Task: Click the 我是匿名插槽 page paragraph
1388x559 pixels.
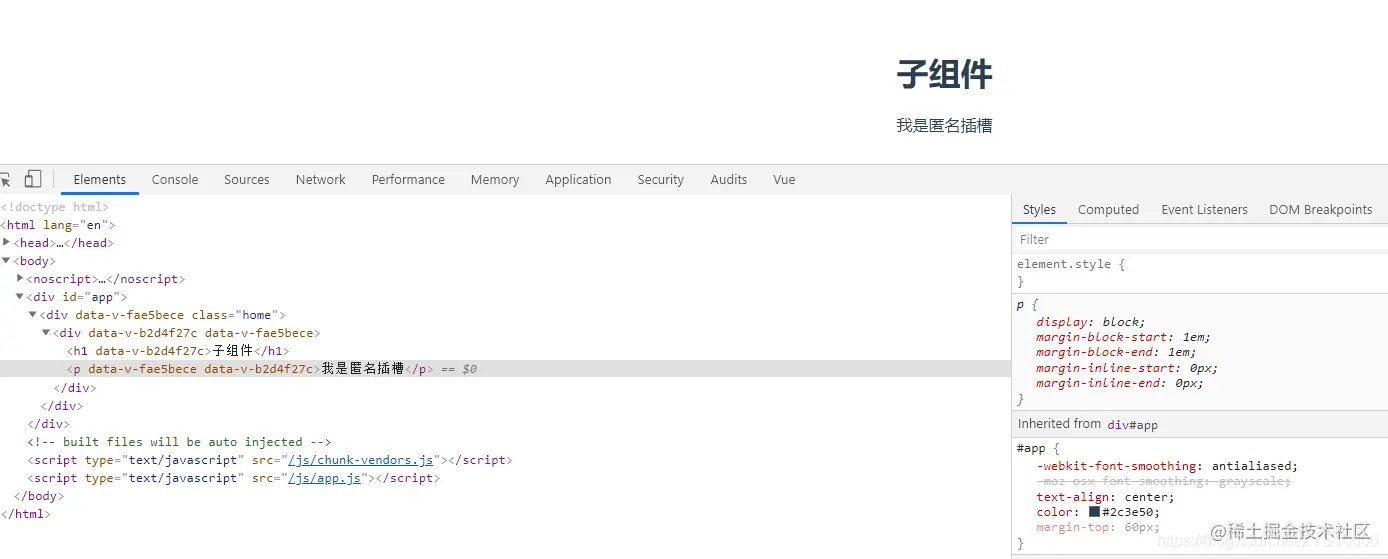Action: pyautogui.click(x=944, y=126)
